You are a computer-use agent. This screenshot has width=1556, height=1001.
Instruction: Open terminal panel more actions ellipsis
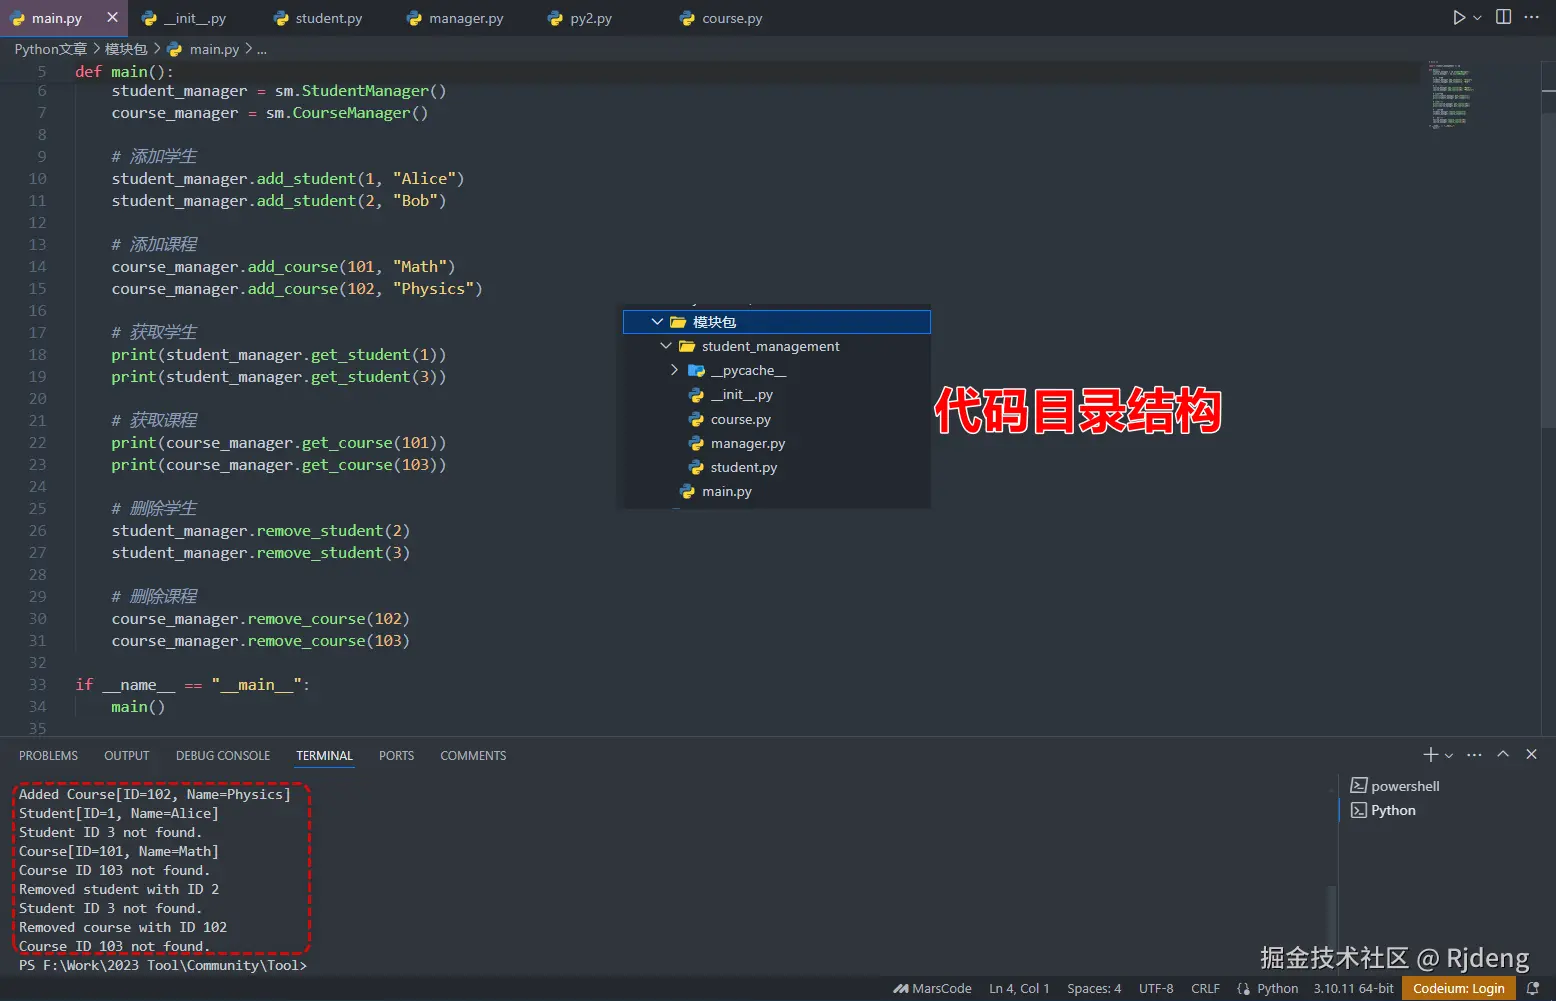tap(1474, 755)
